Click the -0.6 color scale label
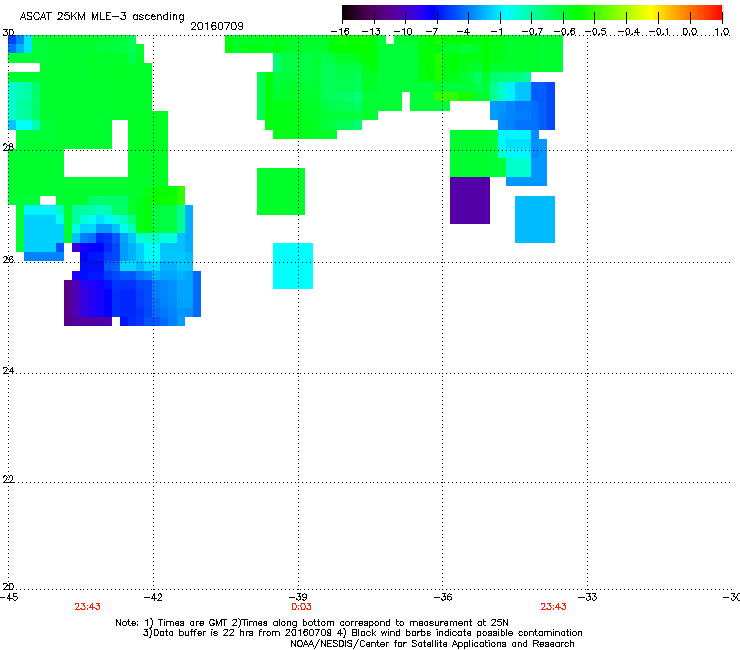 click(x=564, y=32)
